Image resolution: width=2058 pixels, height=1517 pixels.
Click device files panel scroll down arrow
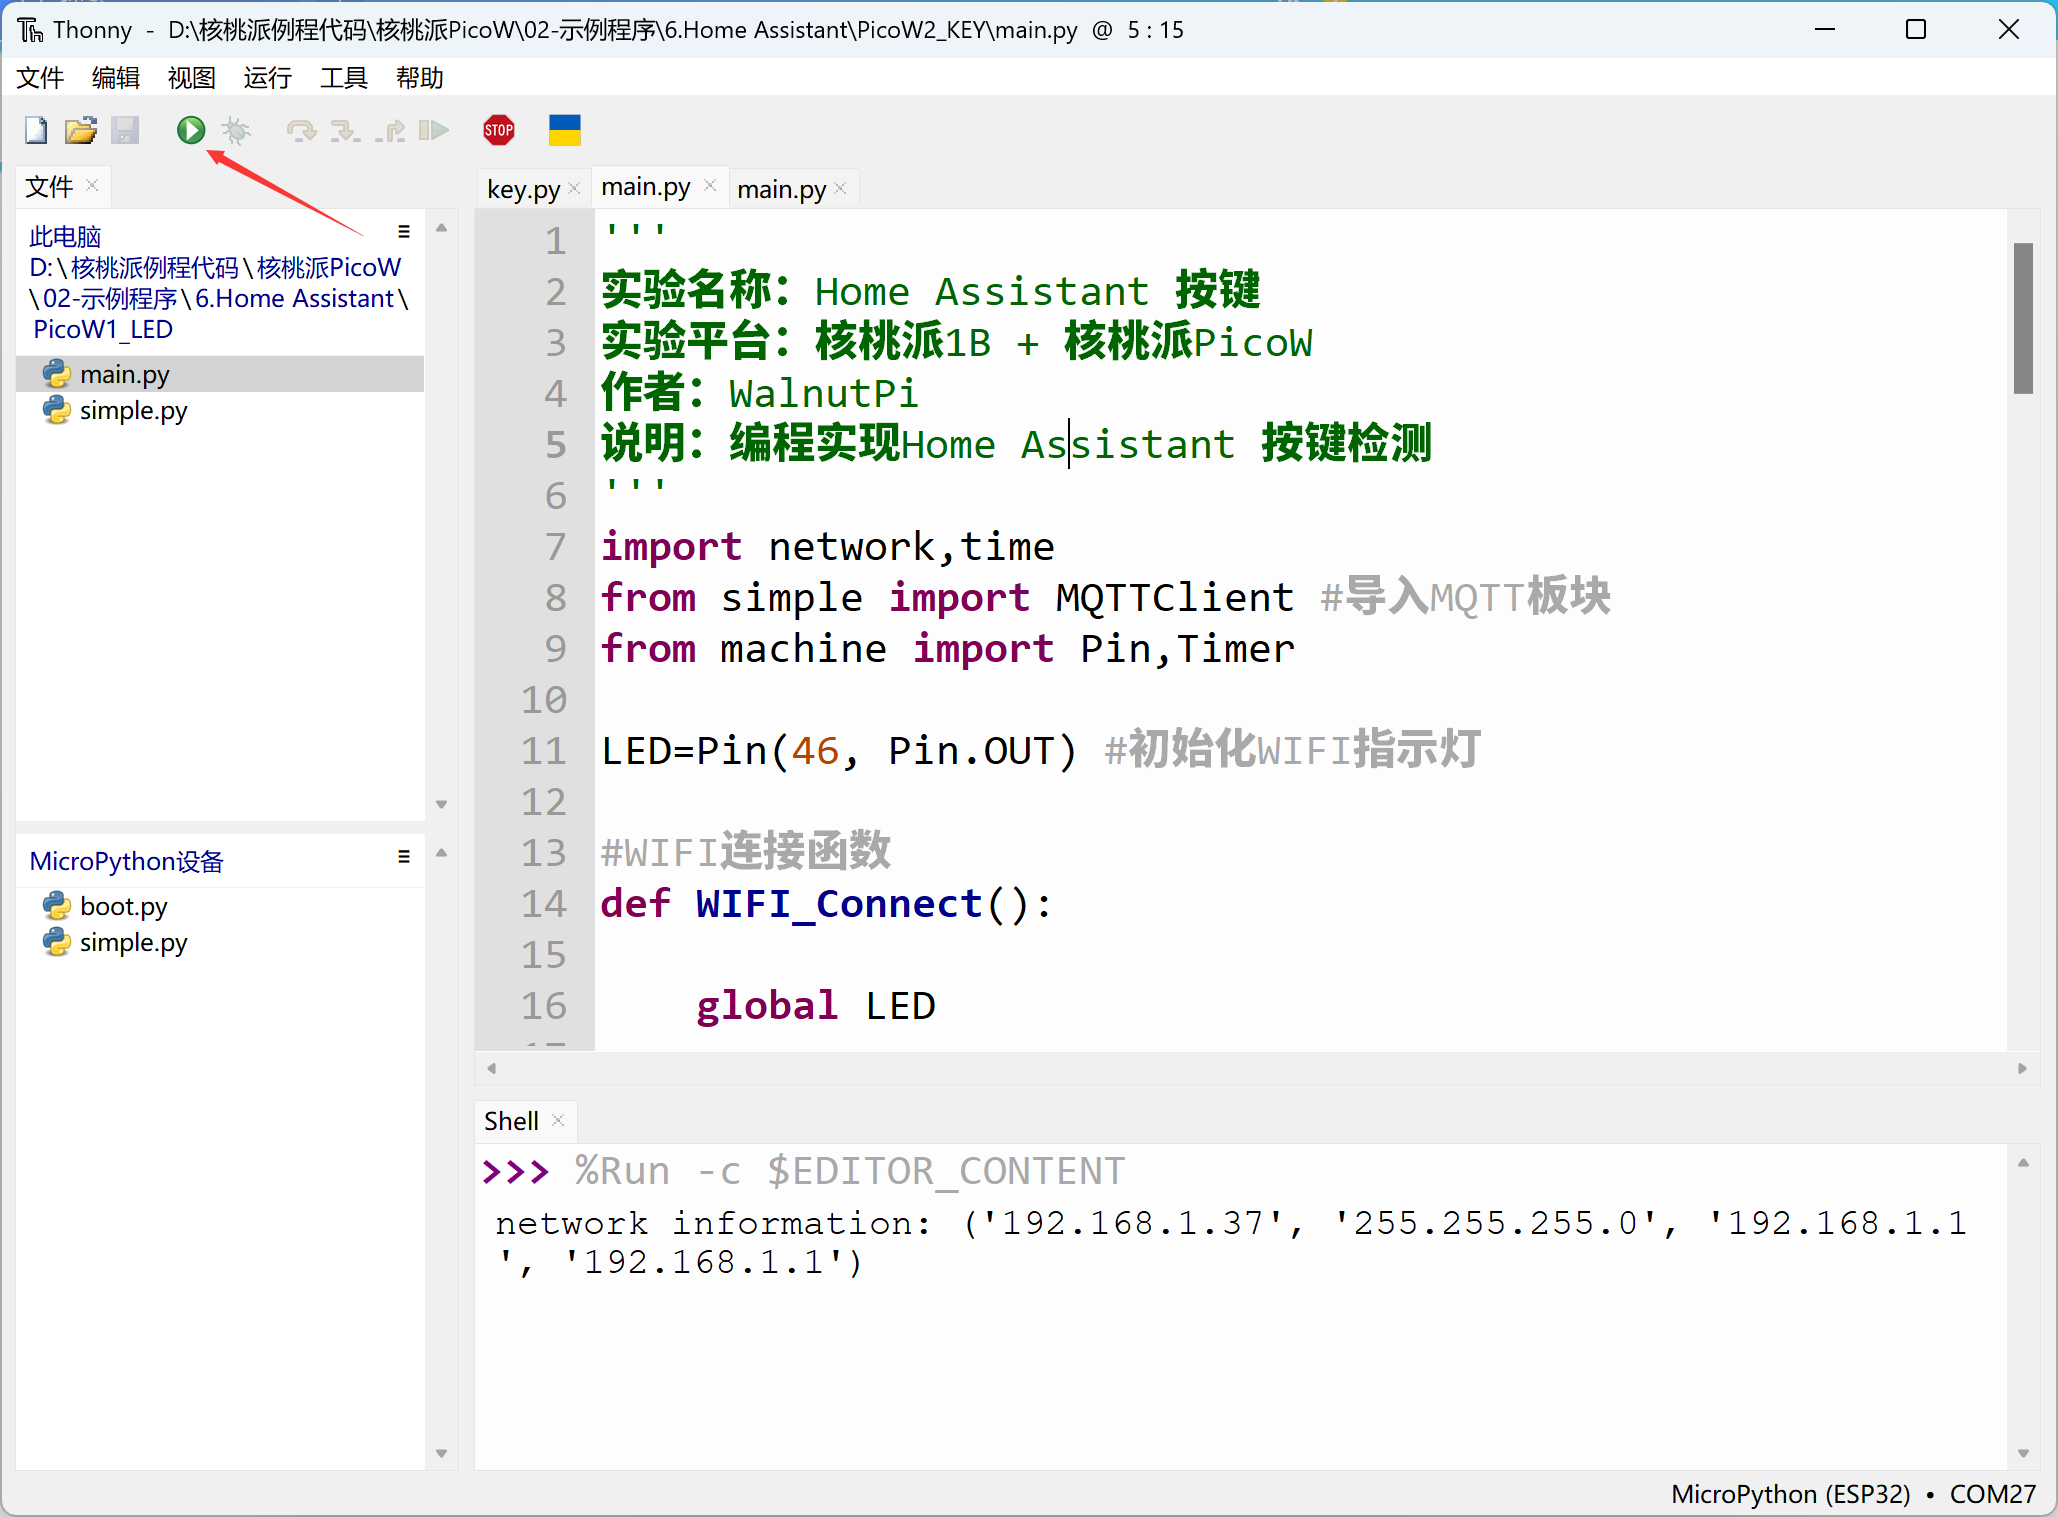pos(441,1453)
